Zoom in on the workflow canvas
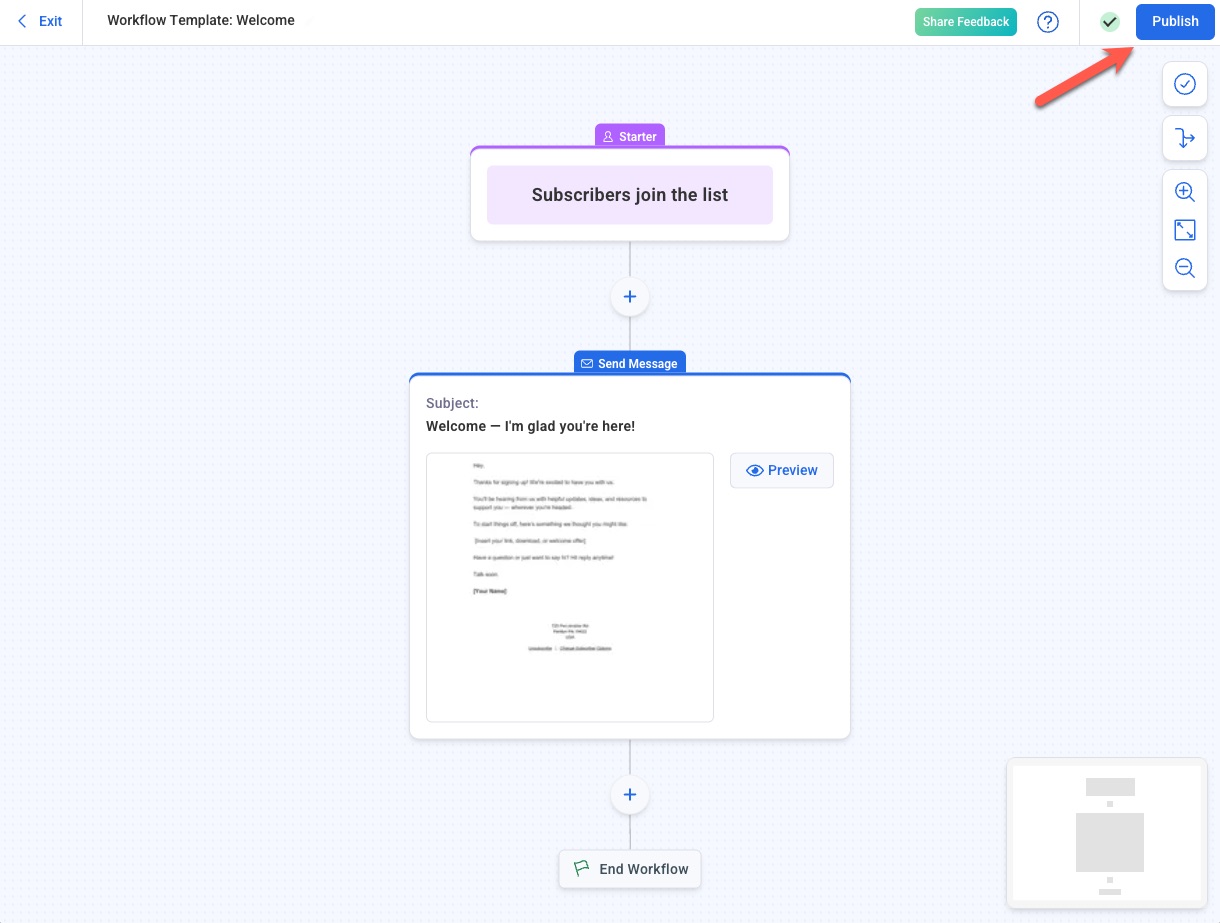Viewport: 1220px width, 923px height. coord(1184,192)
